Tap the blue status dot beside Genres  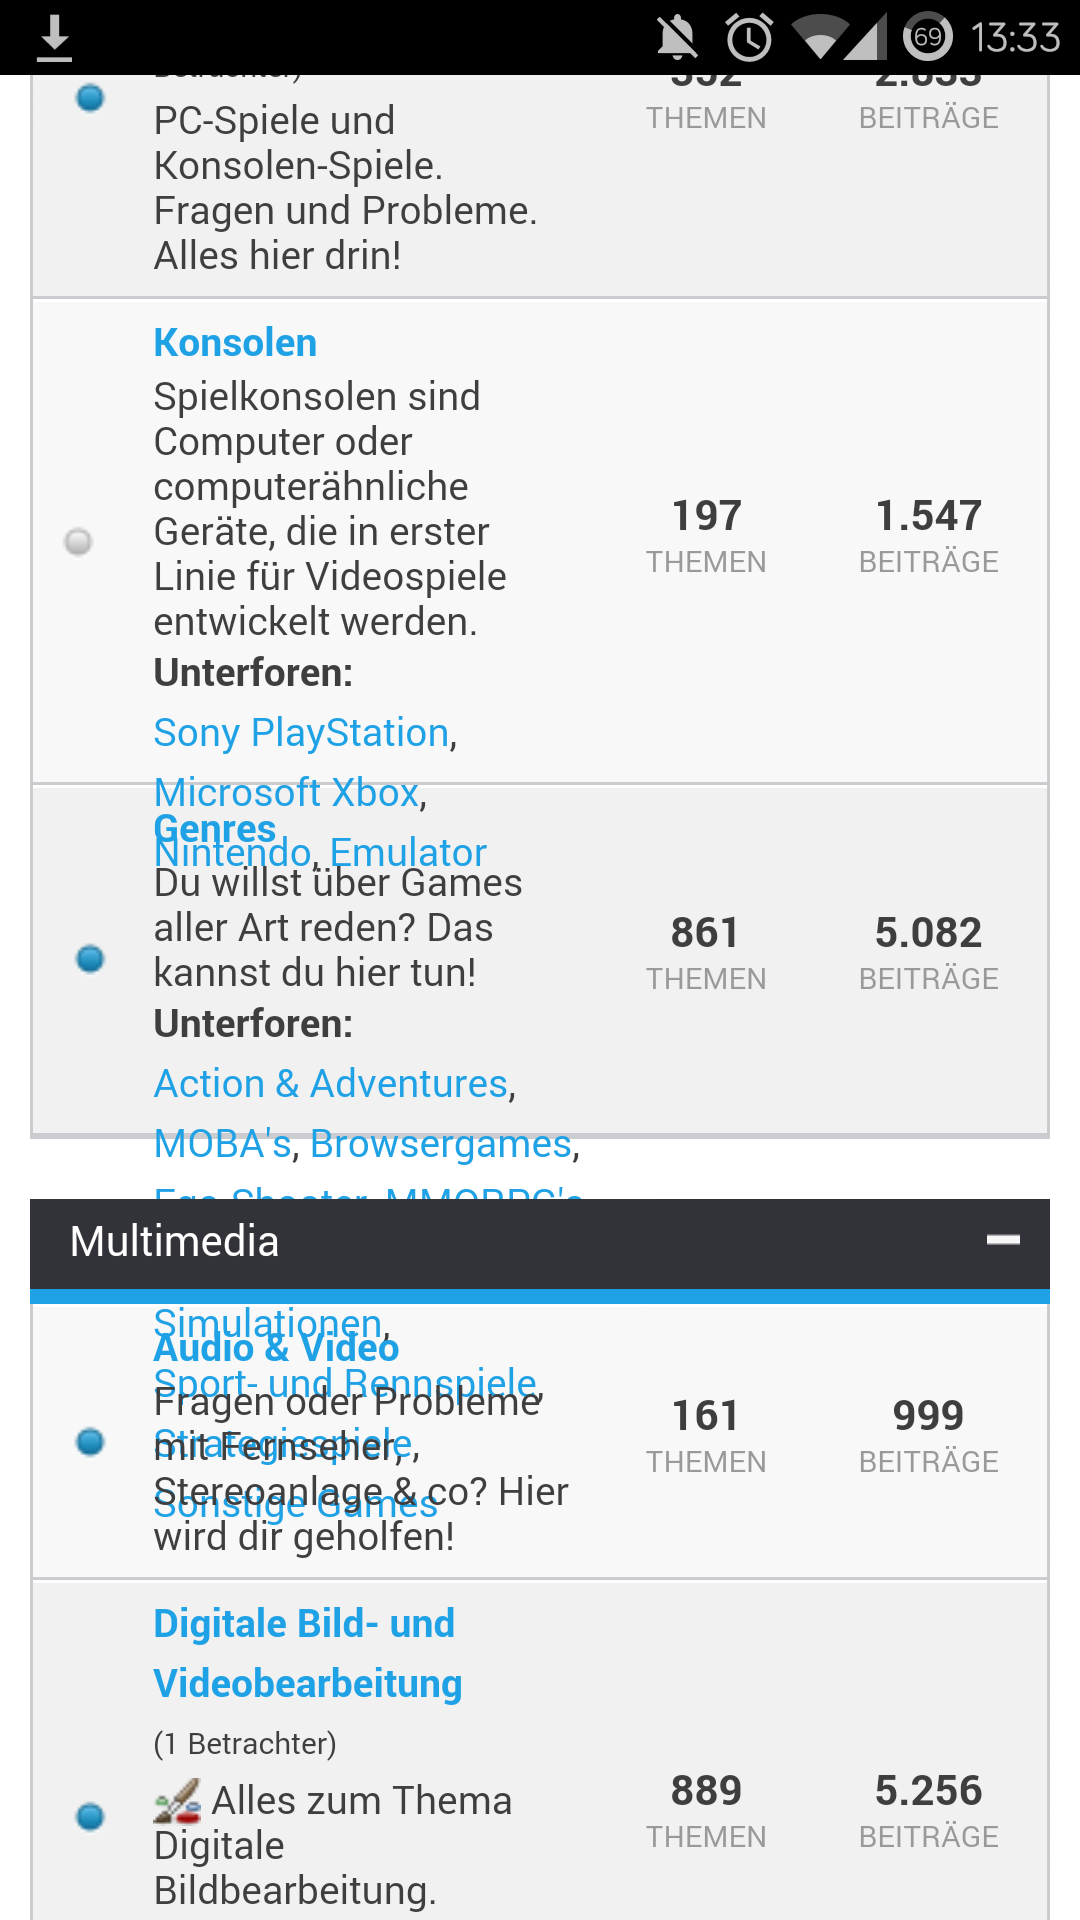coord(90,958)
